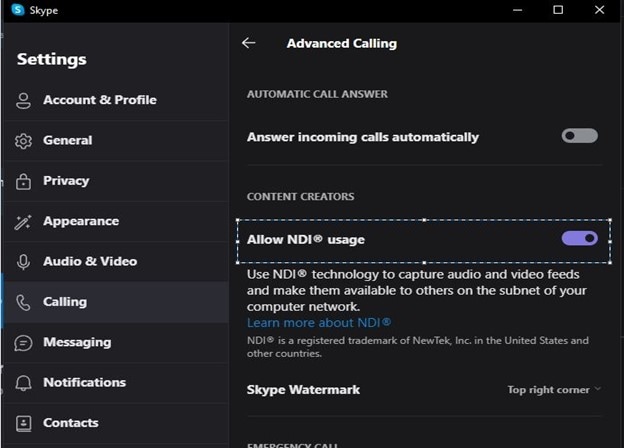
Task: Enable Answer incoming calls automatically toggle
Action: point(580,136)
